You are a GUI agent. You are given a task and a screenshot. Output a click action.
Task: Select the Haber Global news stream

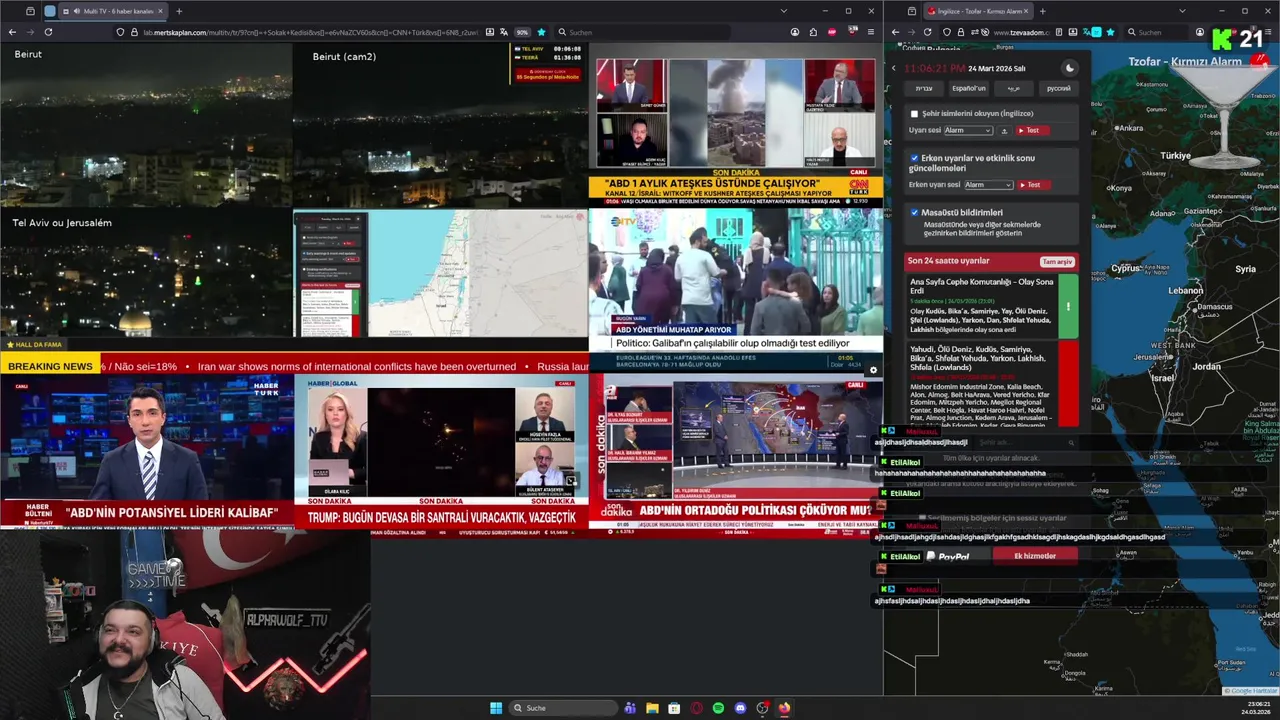coord(440,455)
